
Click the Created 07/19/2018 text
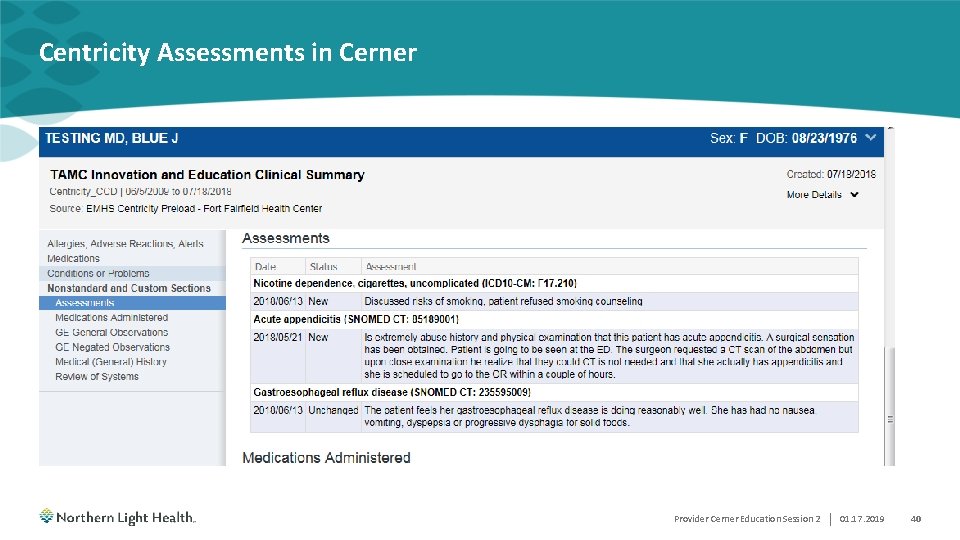(x=831, y=174)
